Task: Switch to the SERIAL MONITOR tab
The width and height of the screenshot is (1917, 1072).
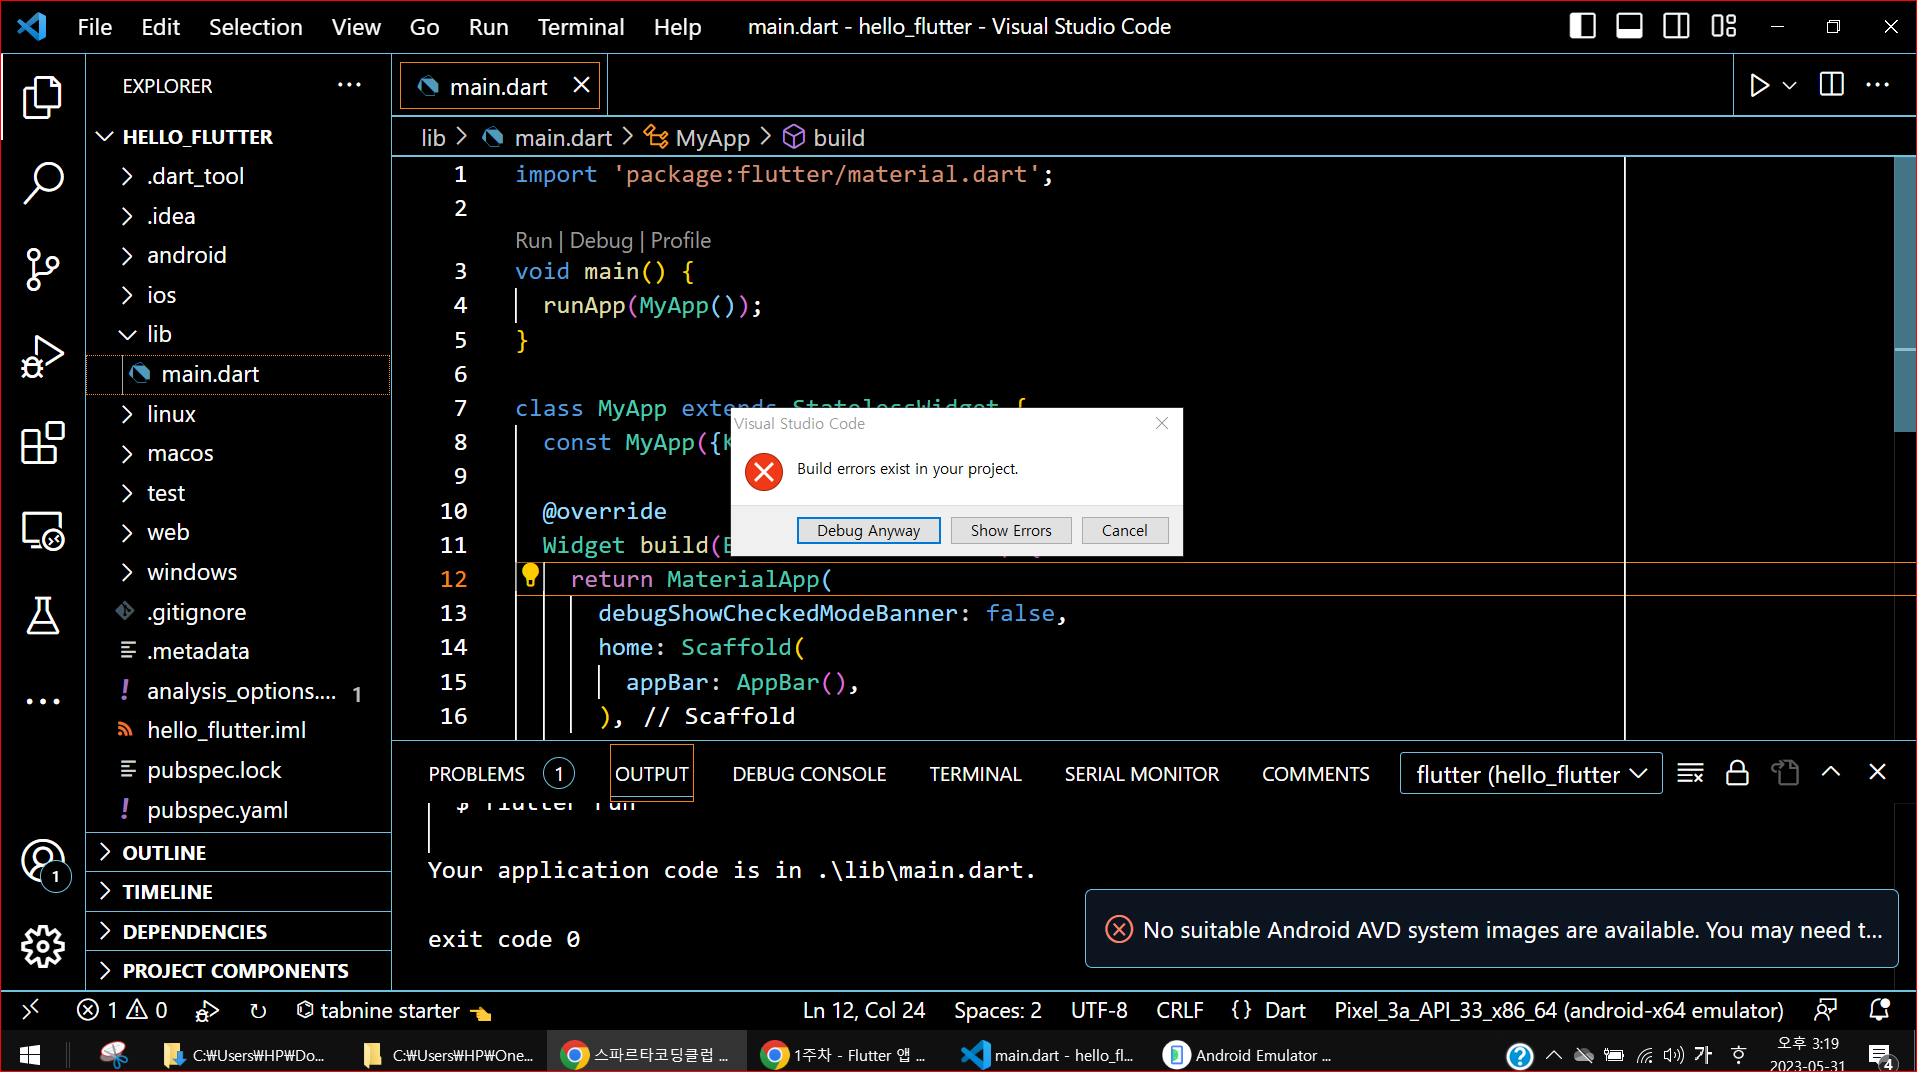Action: pyautogui.click(x=1141, y=774)
